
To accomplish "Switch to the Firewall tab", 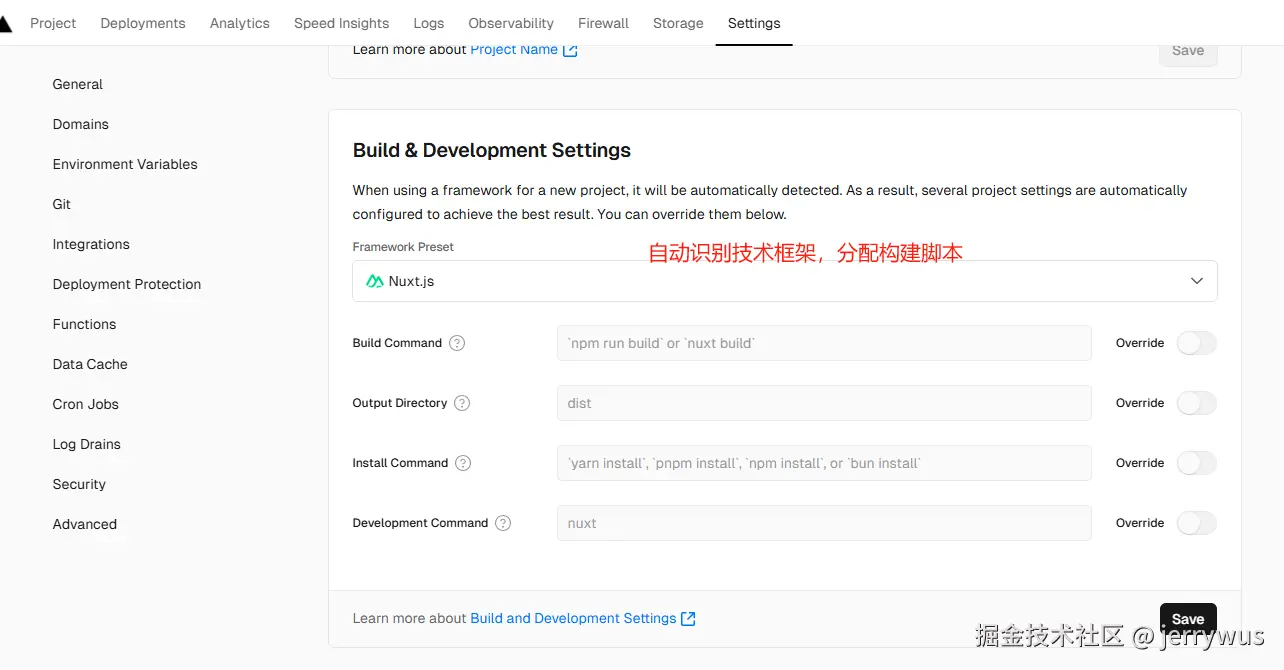I will coord(604,23).
